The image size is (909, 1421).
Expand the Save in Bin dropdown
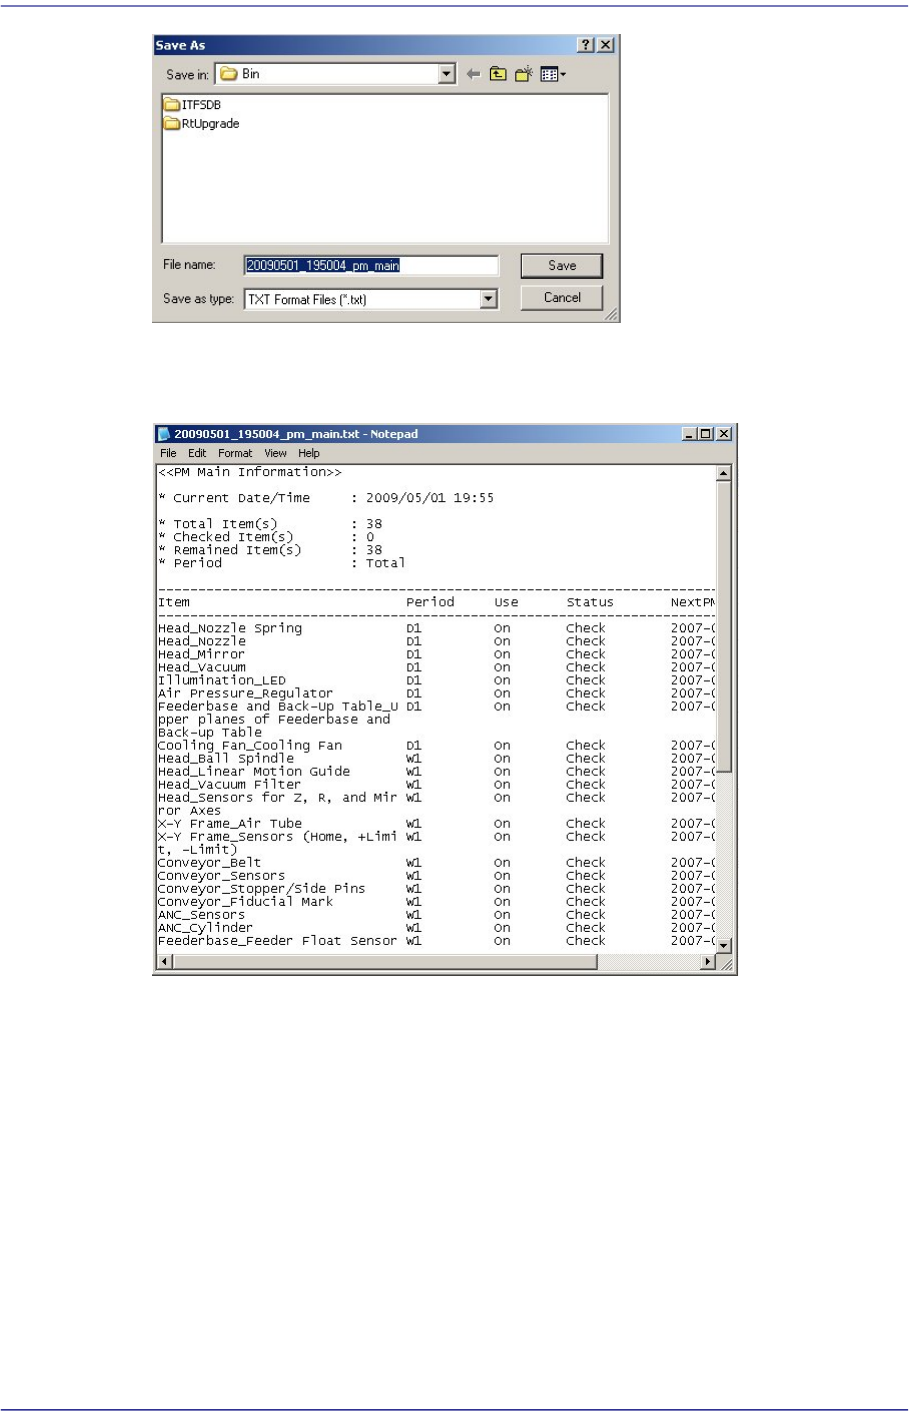tap(447, 74)
